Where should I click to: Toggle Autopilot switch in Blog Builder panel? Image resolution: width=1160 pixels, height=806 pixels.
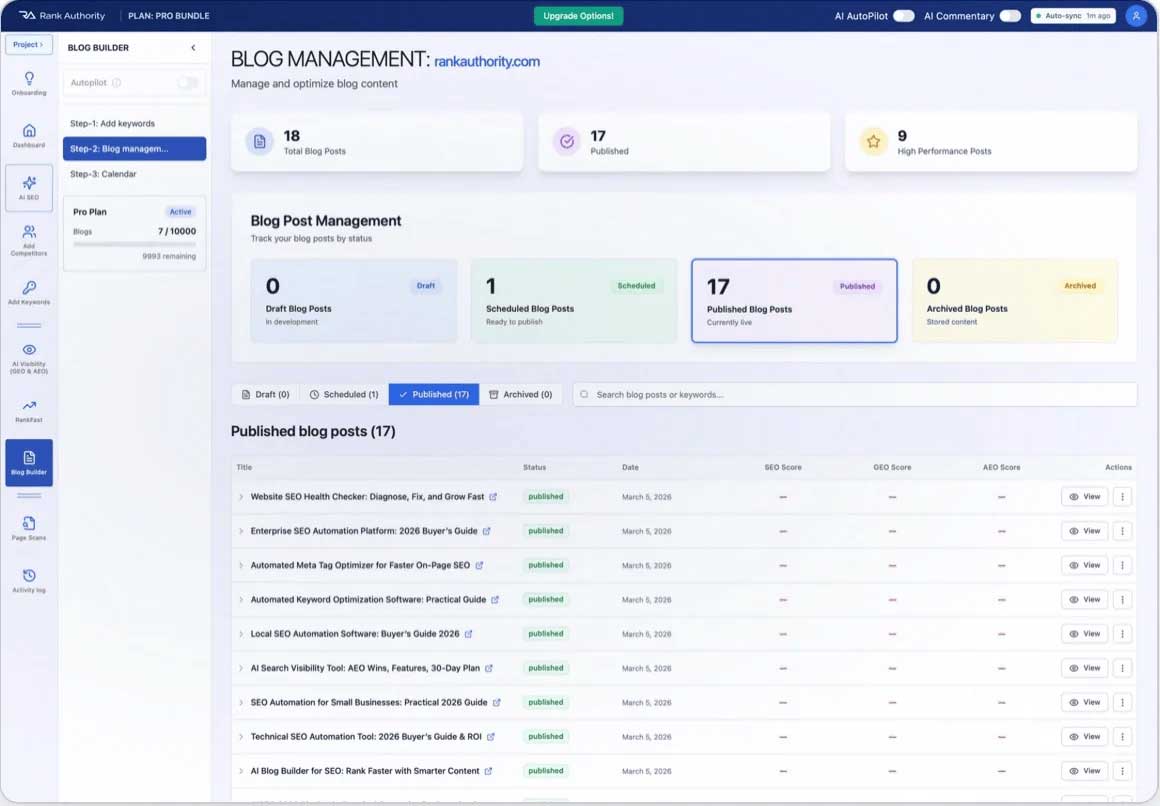click(x=188, y=83)
